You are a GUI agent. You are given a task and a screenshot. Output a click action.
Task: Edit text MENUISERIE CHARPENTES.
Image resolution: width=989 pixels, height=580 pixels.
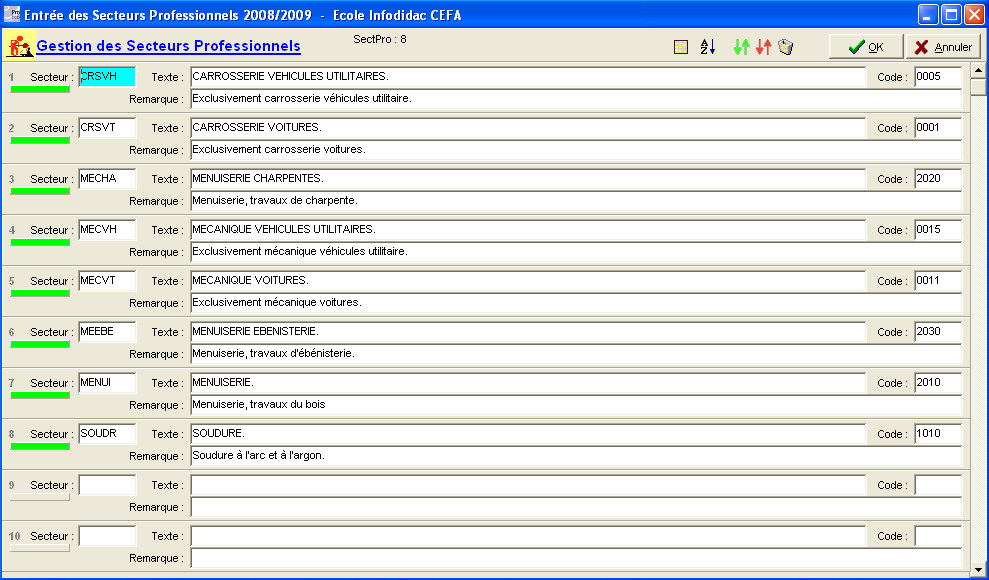click(528, 179)
